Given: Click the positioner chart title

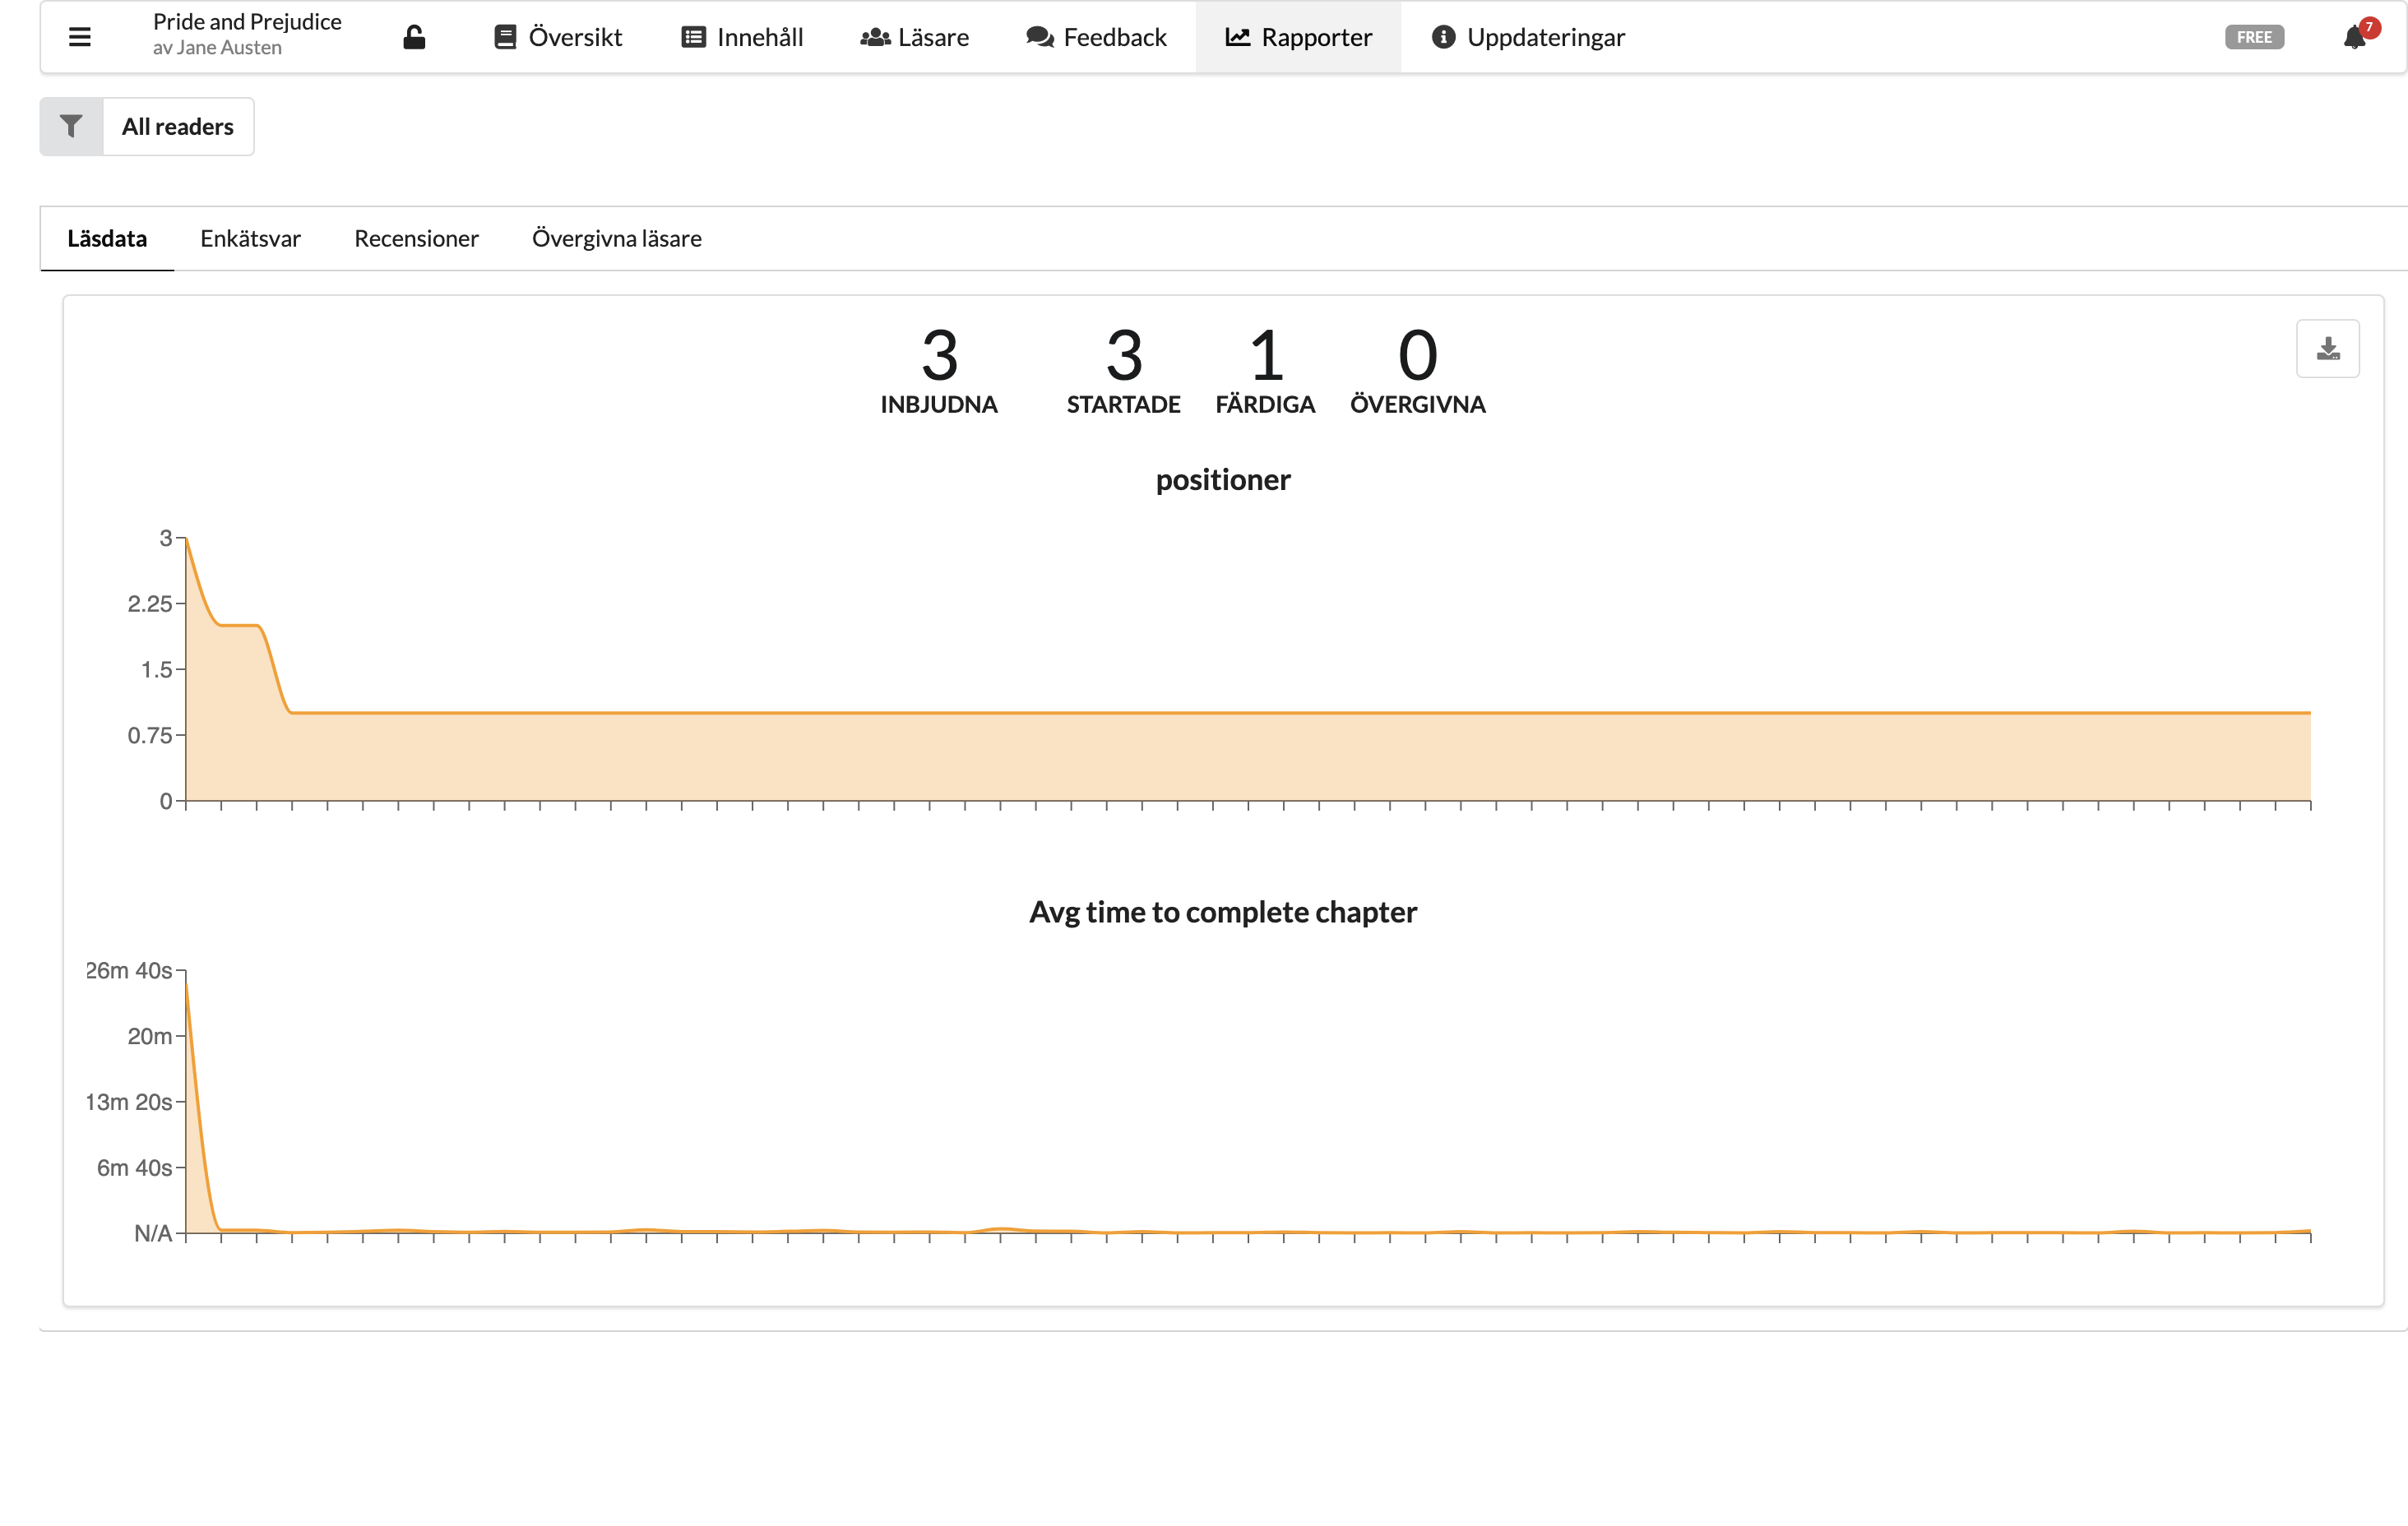Looking at the screenshot, I should (x=1223, y=480).
